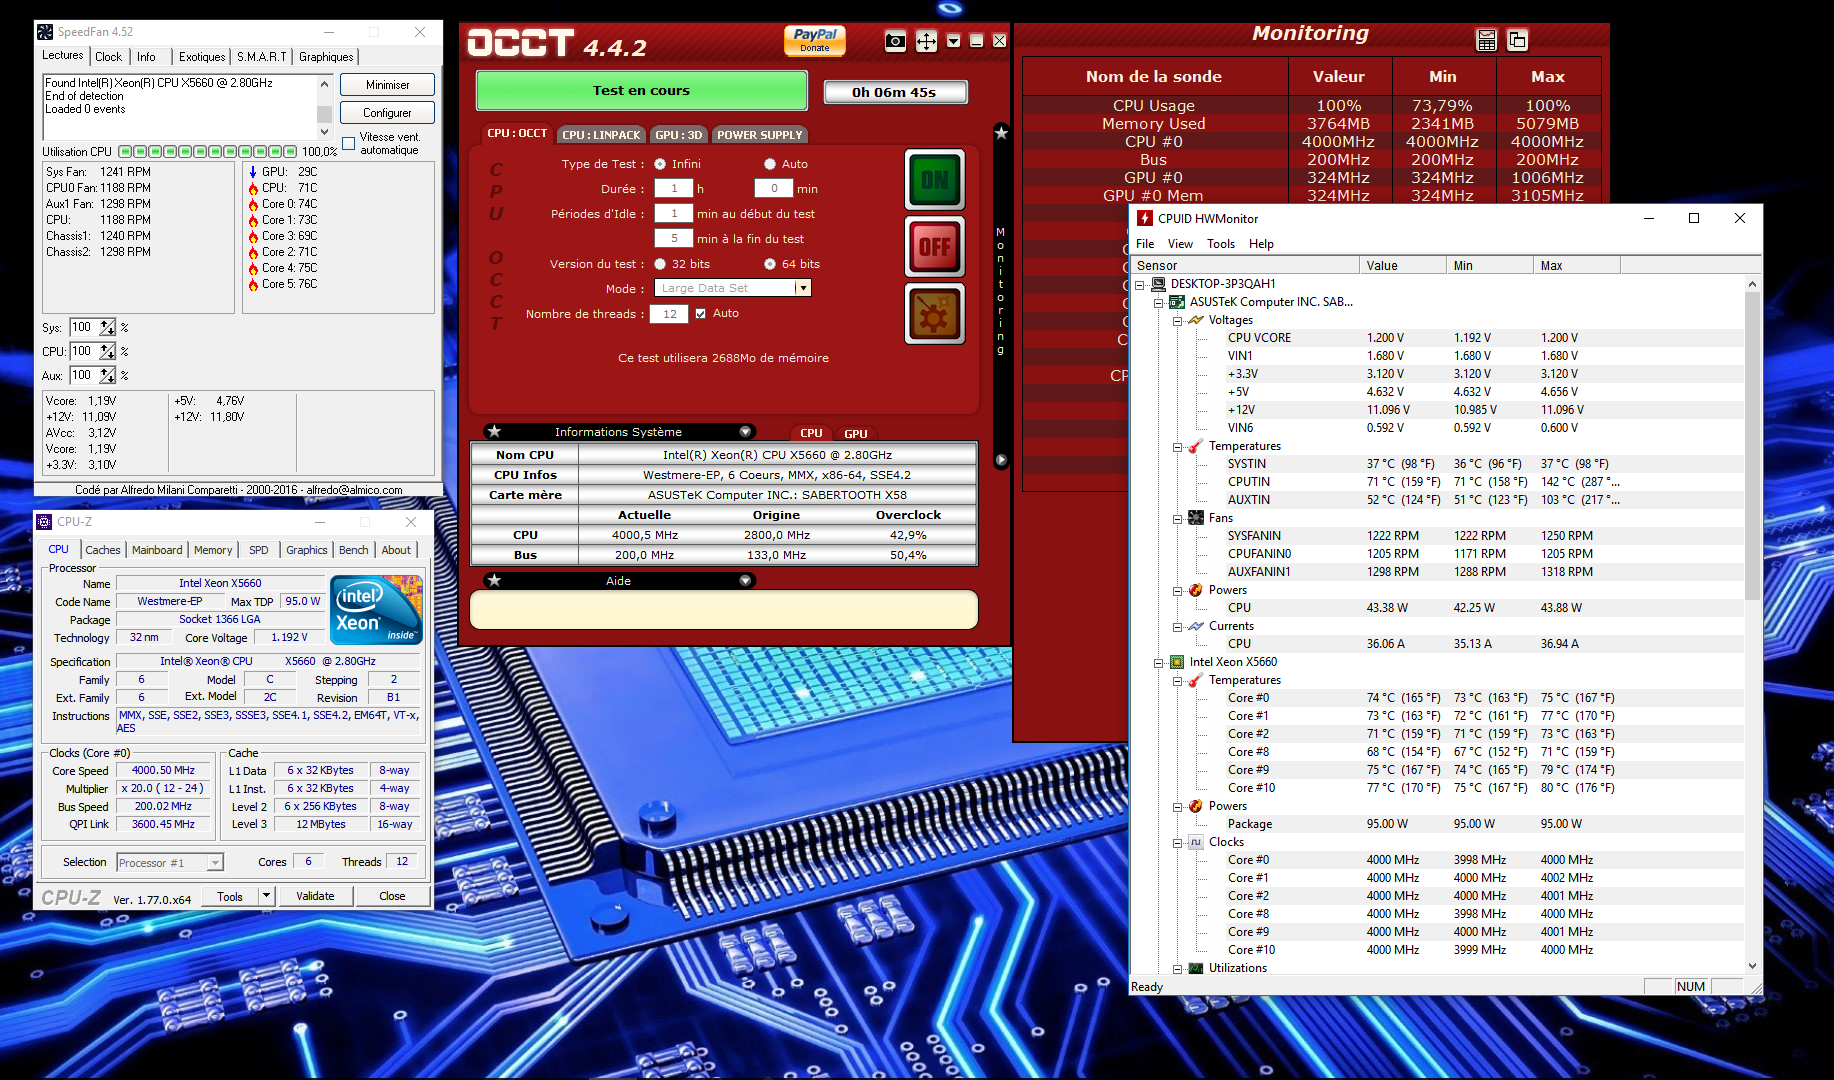
Task: Click the Validate button in CPU-Z
Action: pos(315,896)
